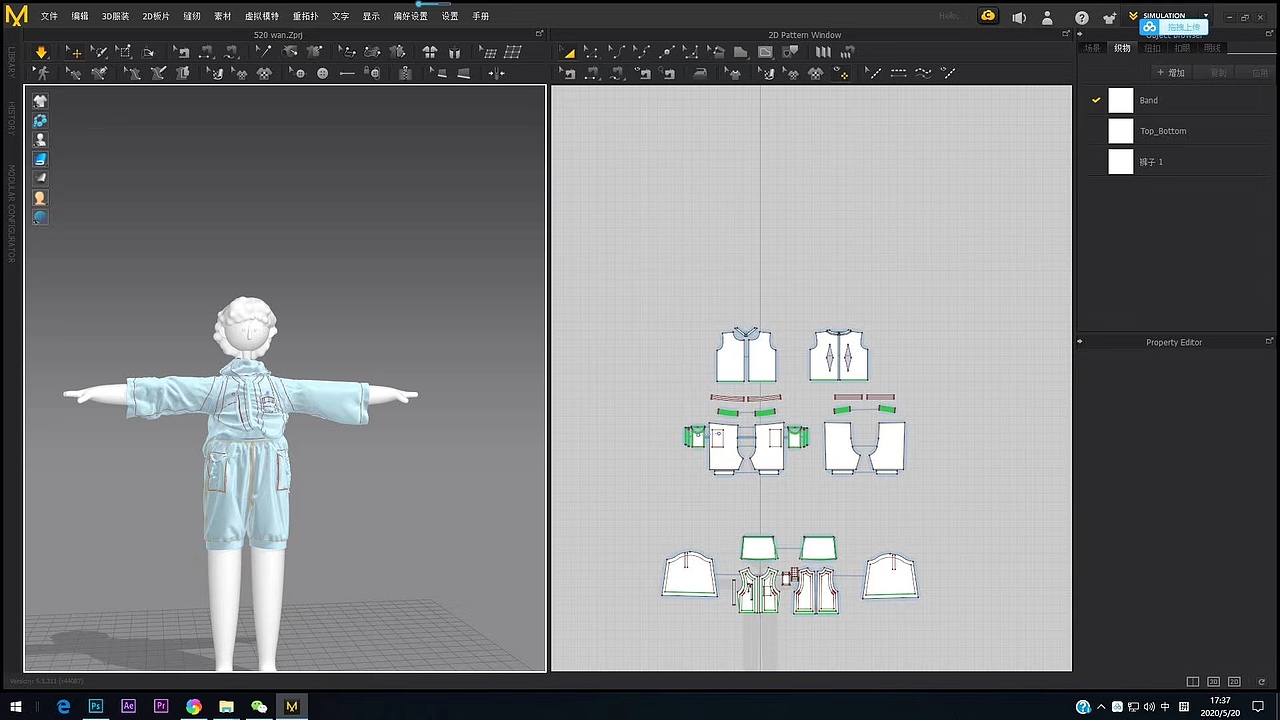The width and height of the screenshot is (1280, 720).
Task: Select the pin/tack needle tool icon
Action: click(x=263, y=52)
